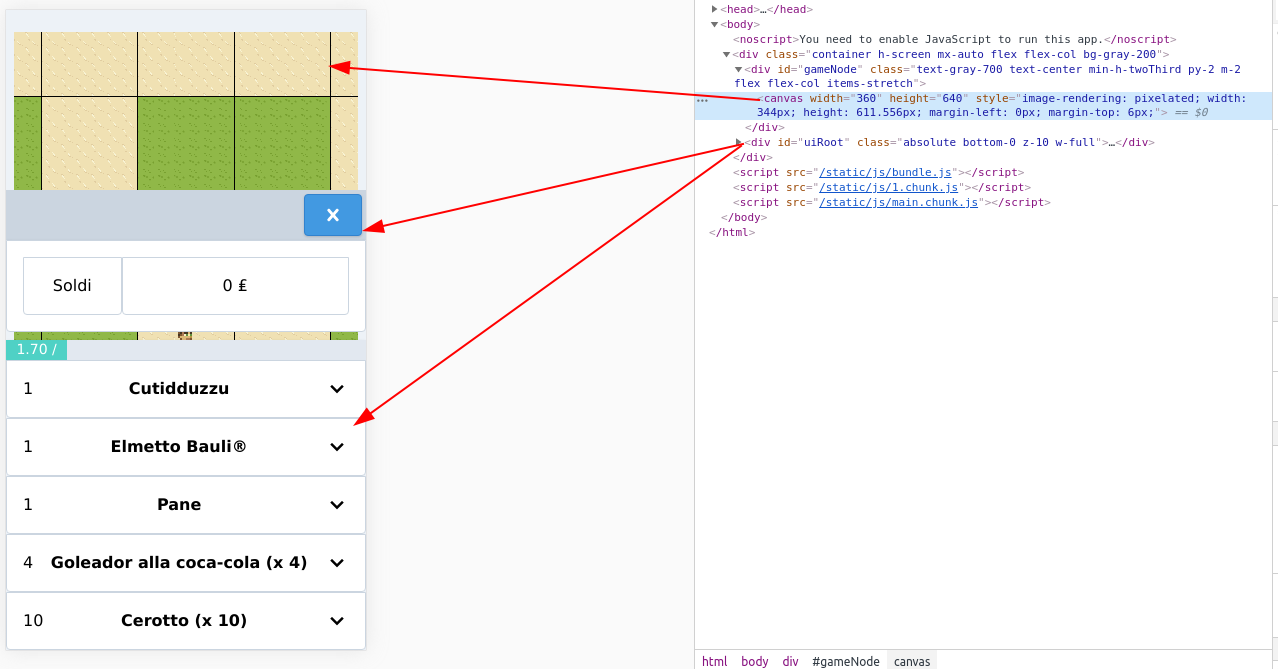Click the Cerotto (x 10) item name
Viewport: 1278px width, 669px height.
coord(184,621)
